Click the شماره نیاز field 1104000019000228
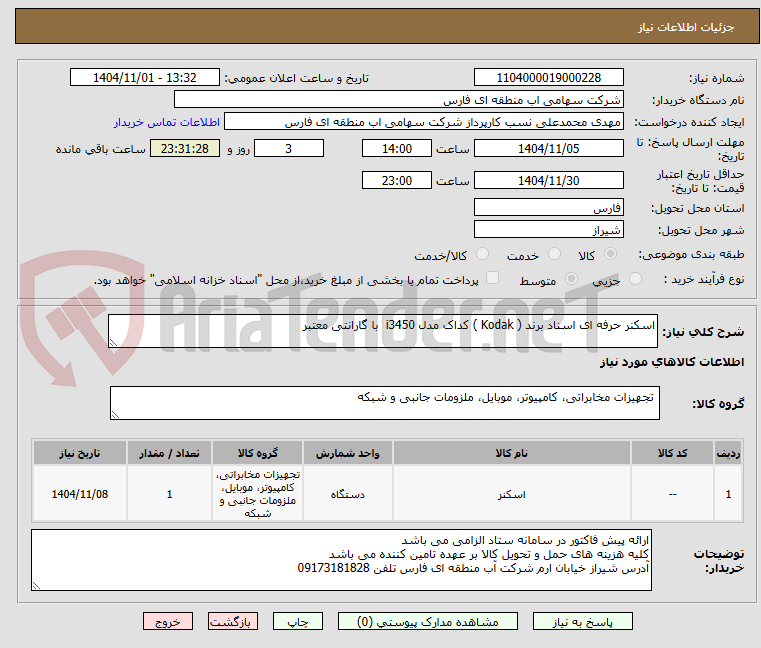This screenshot has height=648, width=761. [548, 78]
